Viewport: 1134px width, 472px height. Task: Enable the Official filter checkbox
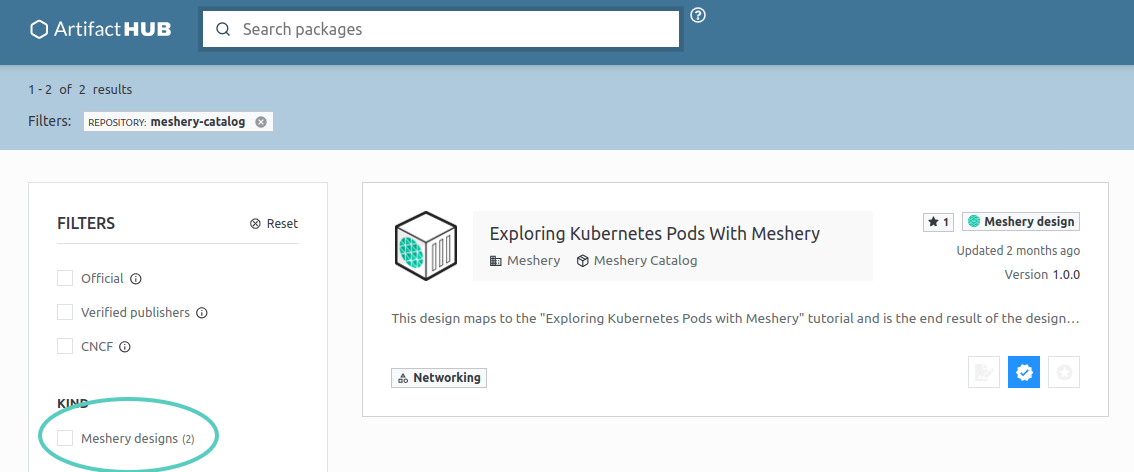click(65, 278)
